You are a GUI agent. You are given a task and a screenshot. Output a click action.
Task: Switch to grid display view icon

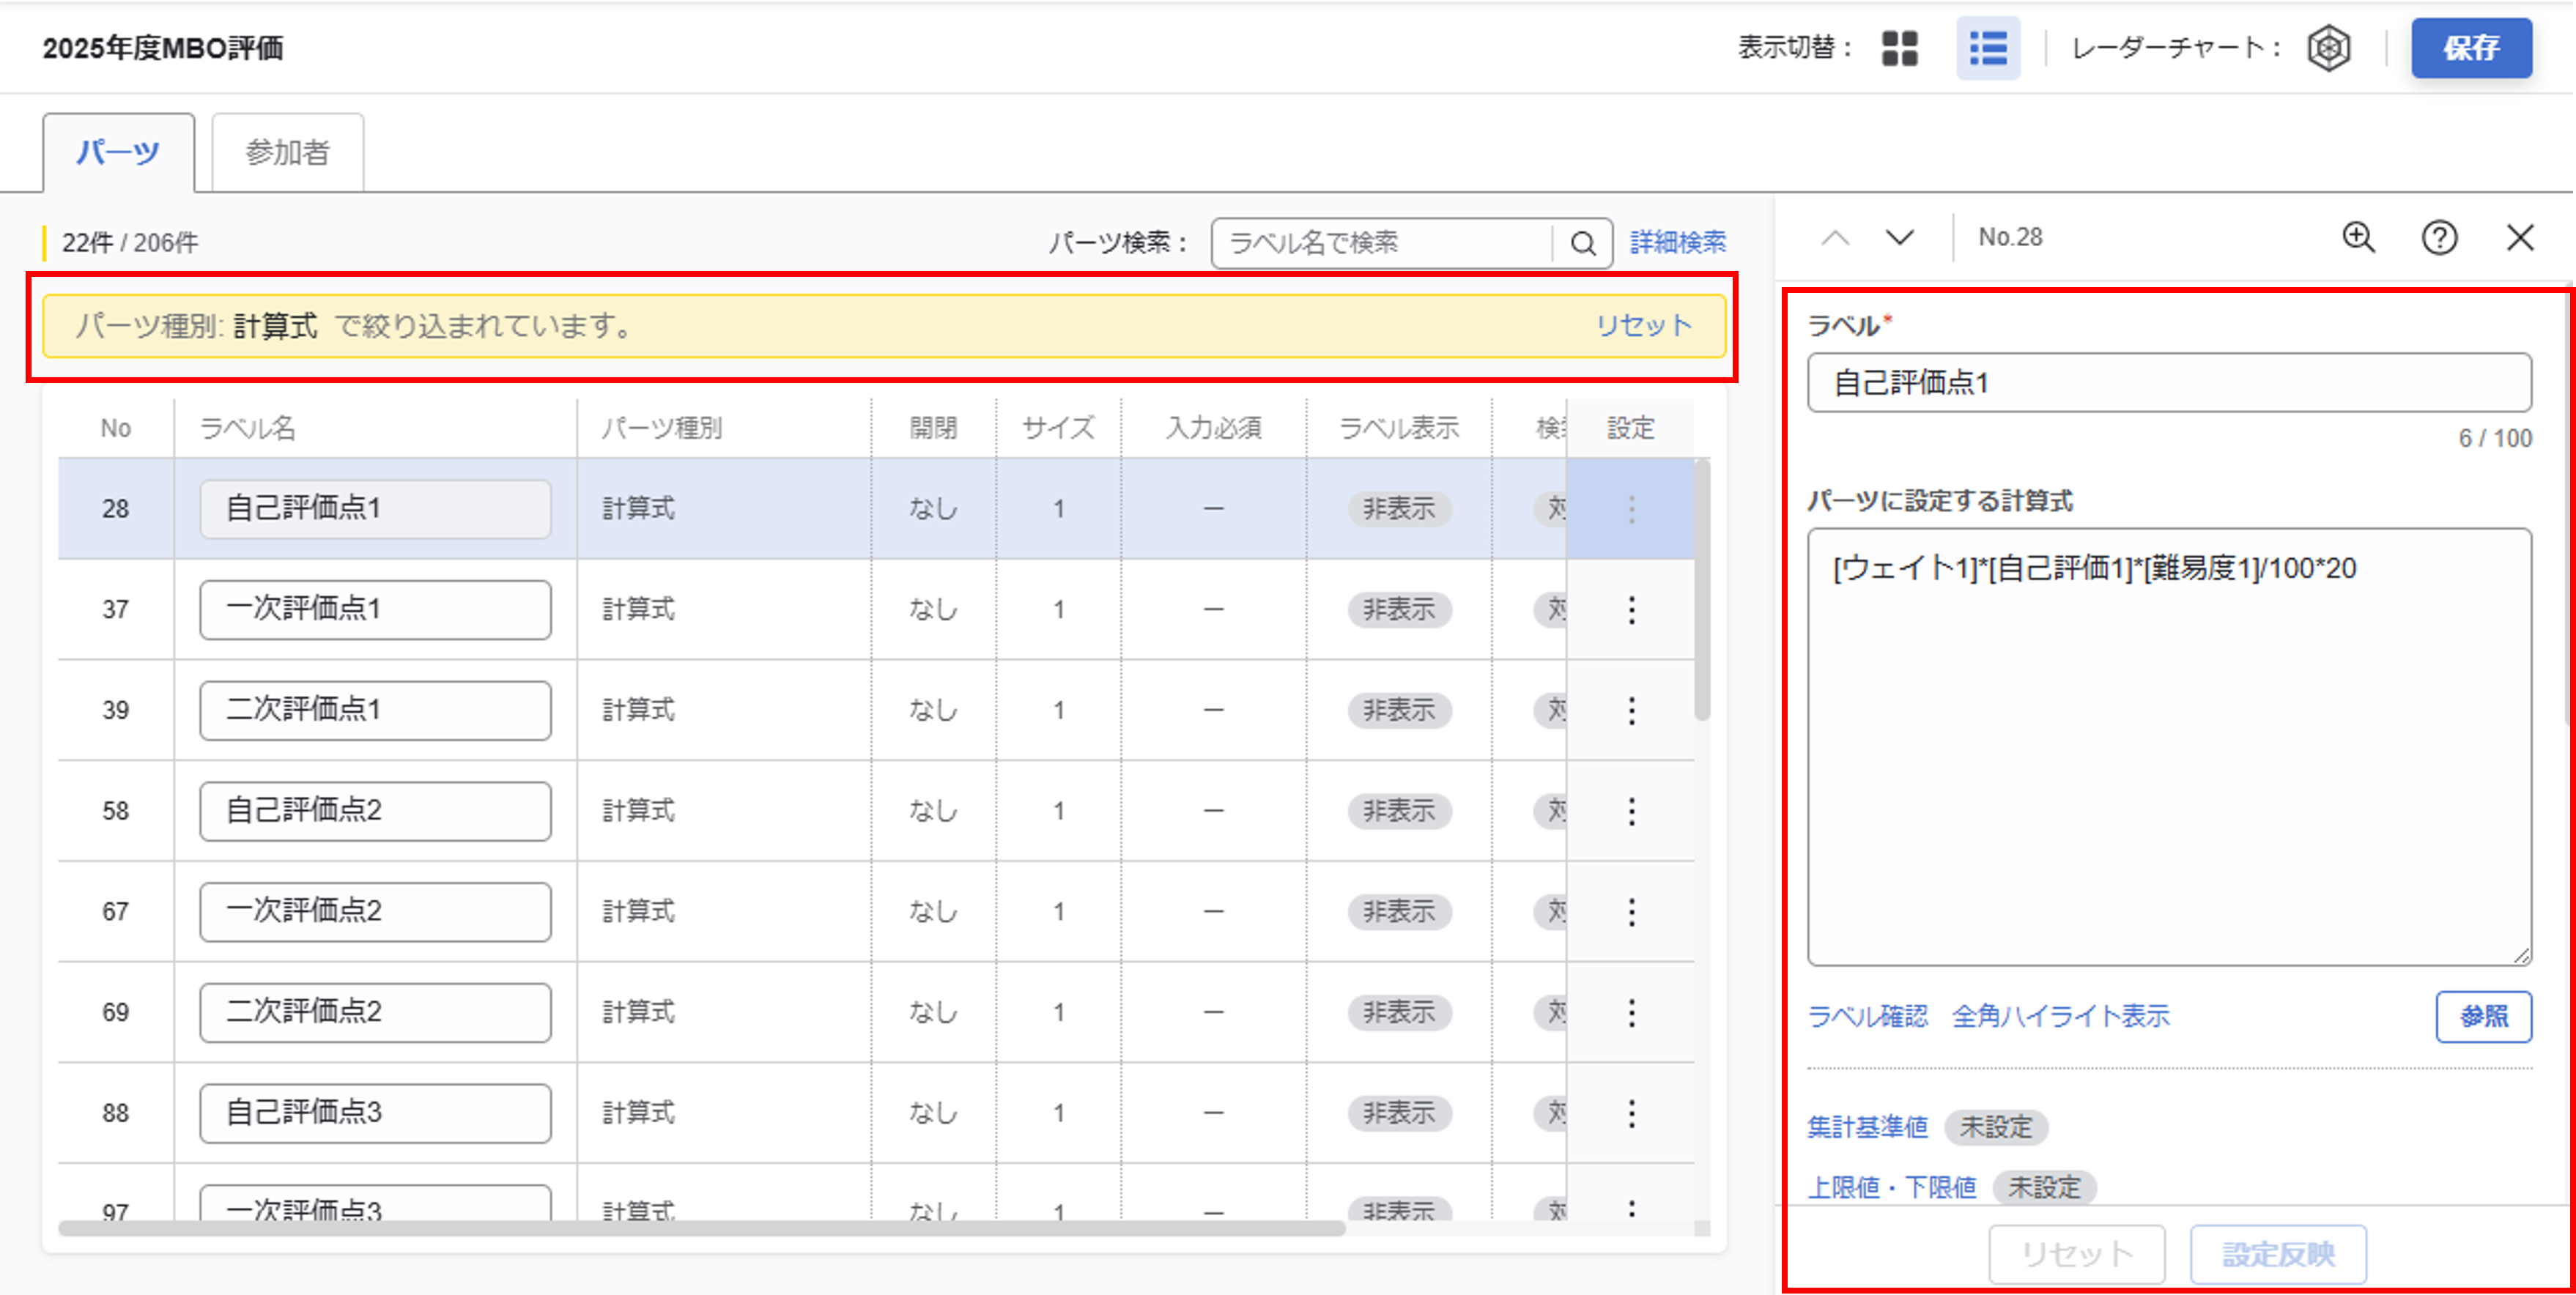1899,48
